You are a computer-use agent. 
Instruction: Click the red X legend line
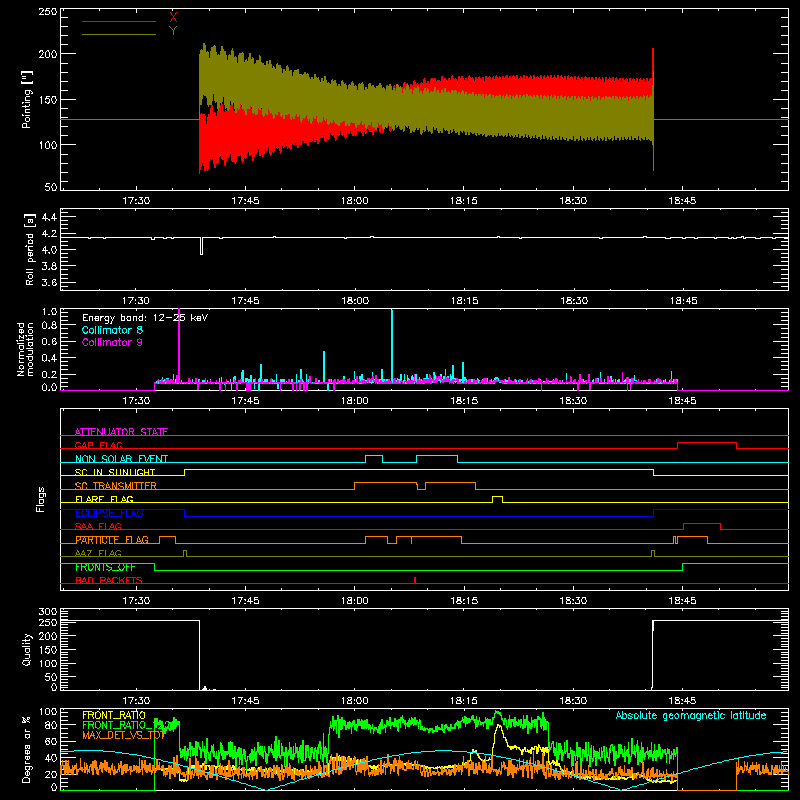[x=118, y=21]
